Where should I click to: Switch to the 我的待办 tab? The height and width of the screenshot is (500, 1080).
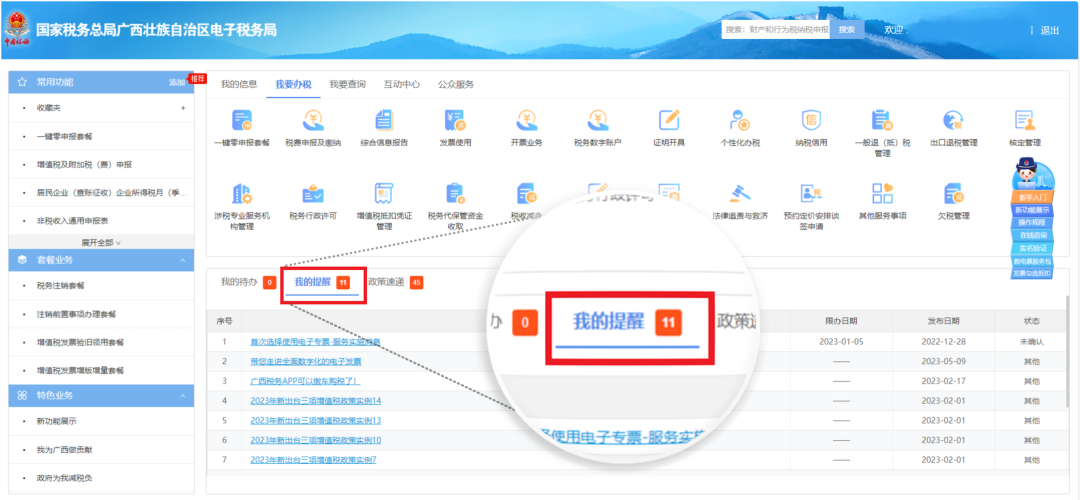point(239,282)
